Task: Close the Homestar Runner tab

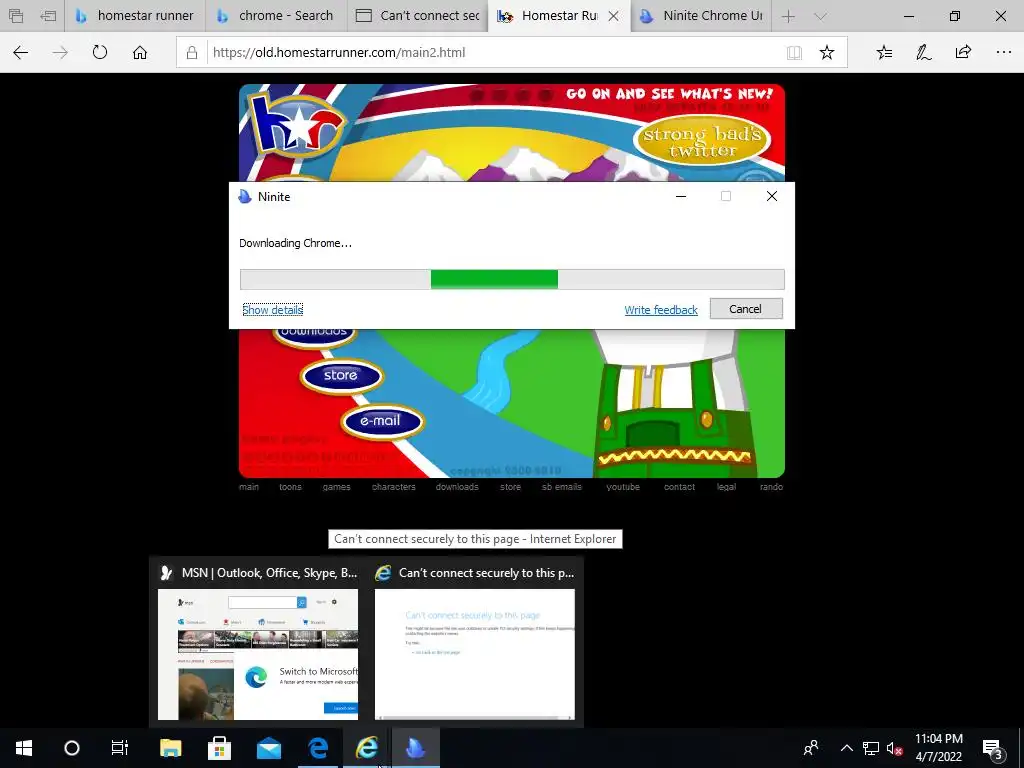Action: (613, 16)
